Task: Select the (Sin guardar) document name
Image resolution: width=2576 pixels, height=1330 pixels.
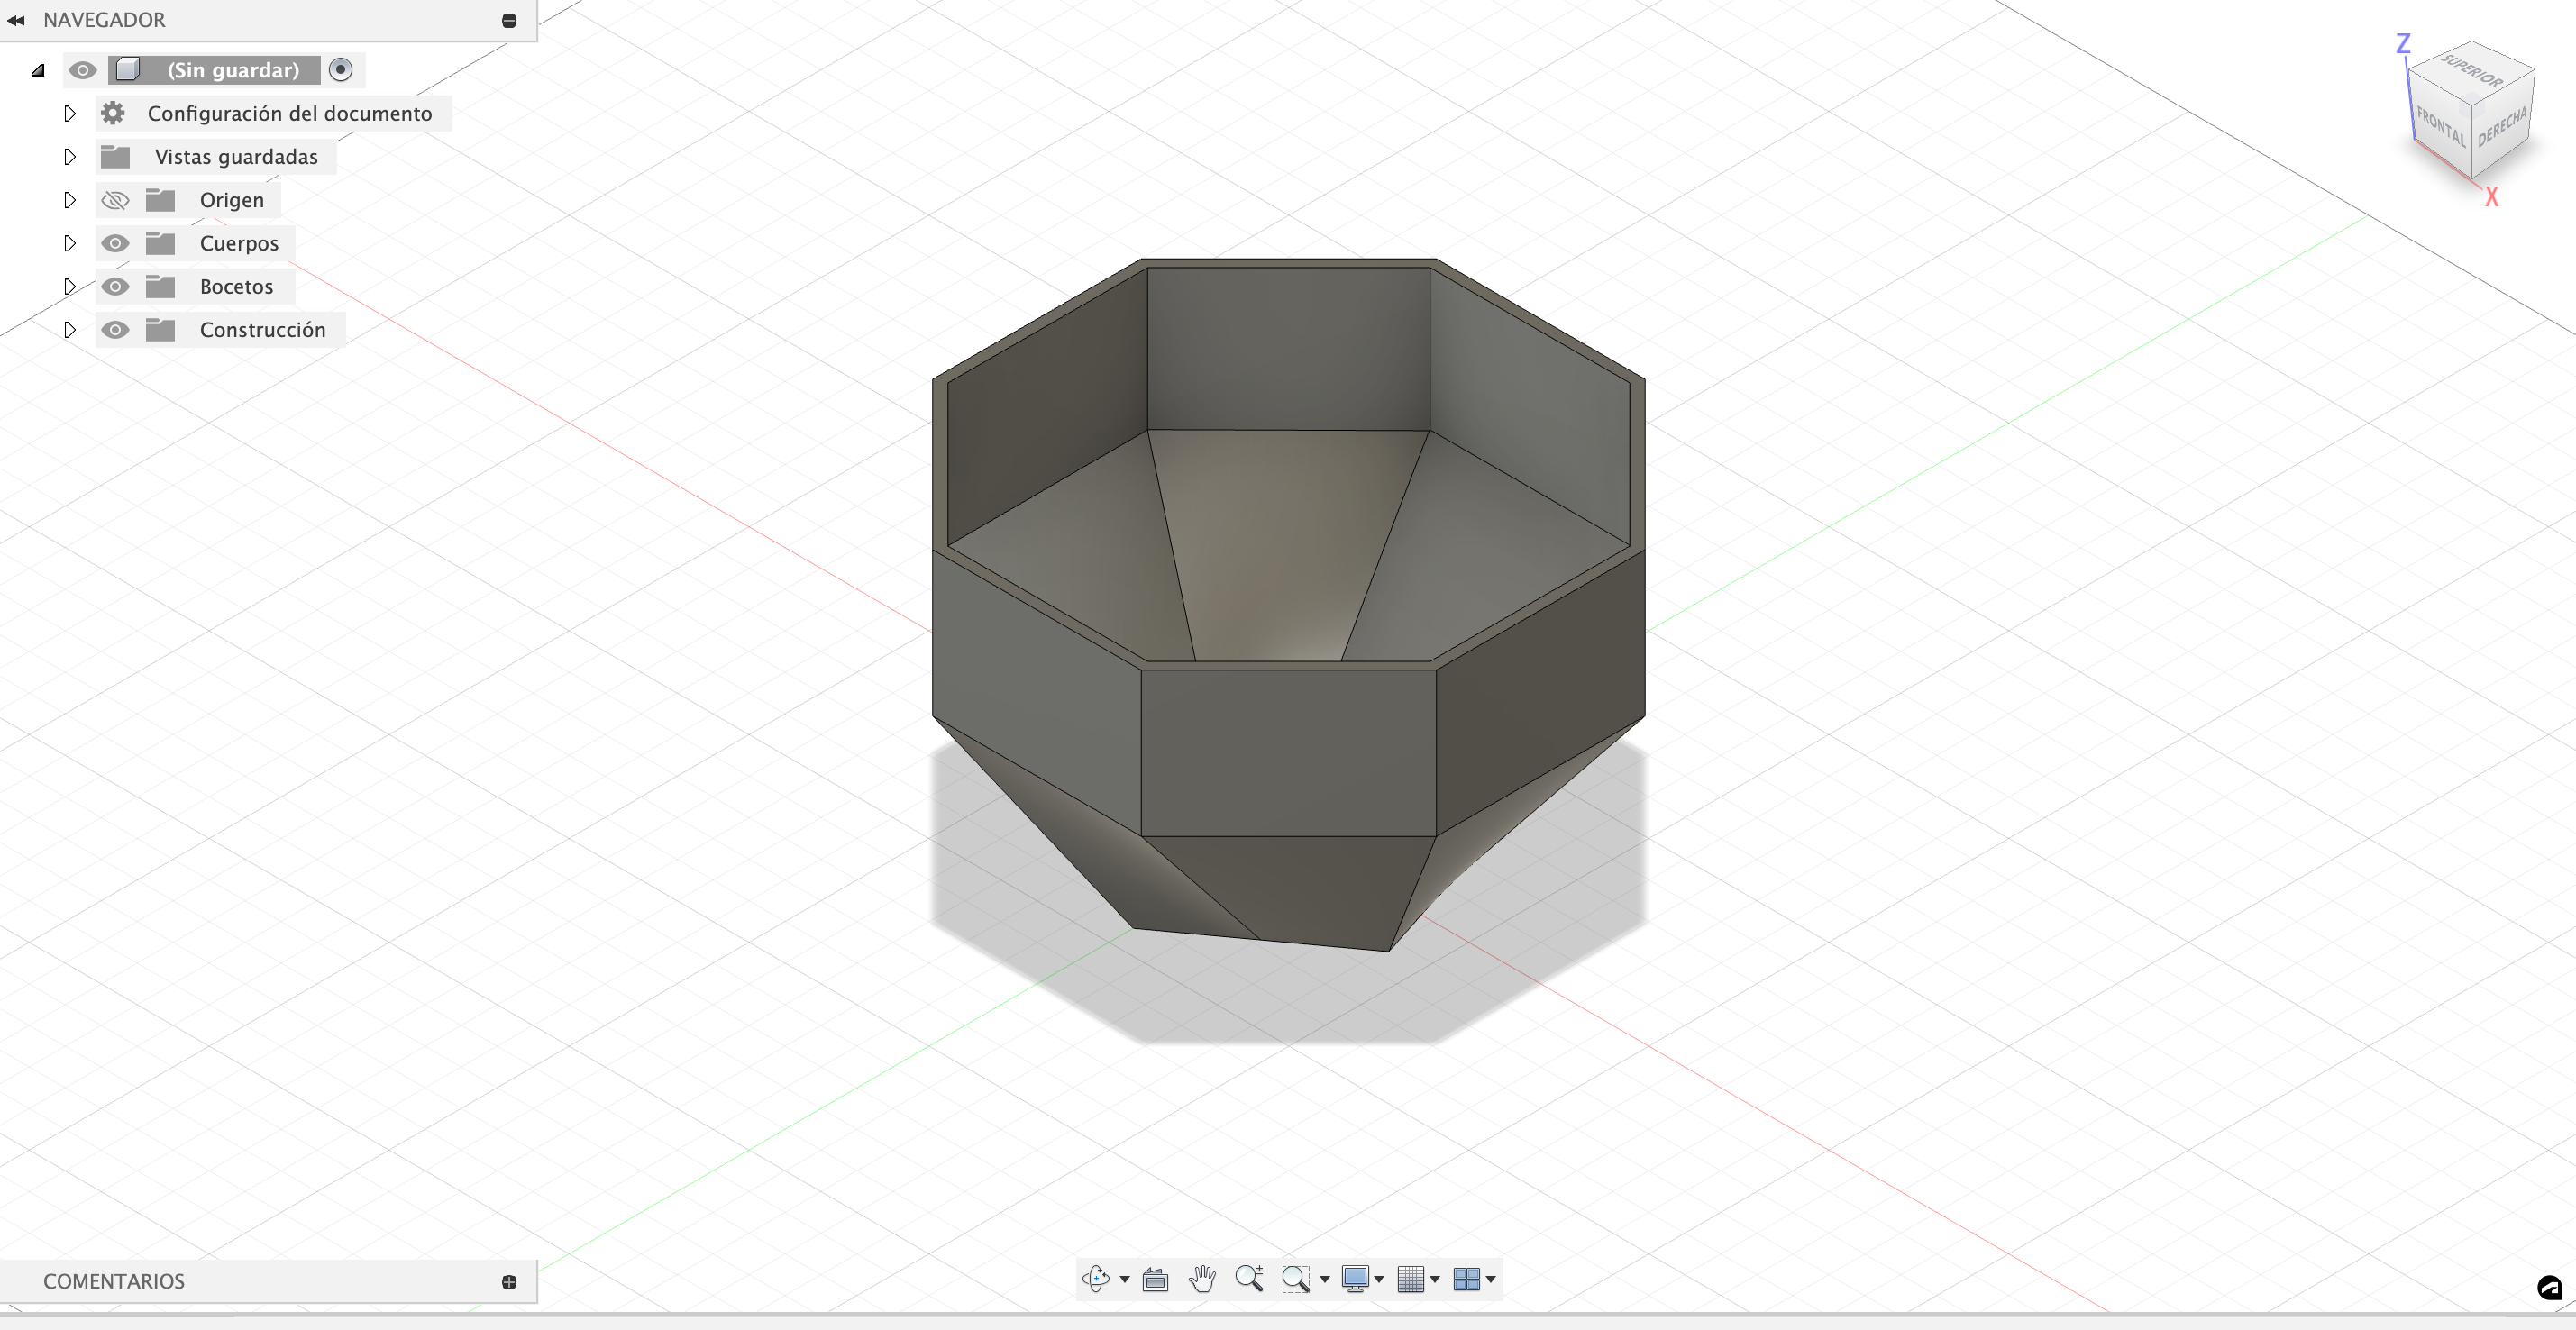Action: pos(233,70)
